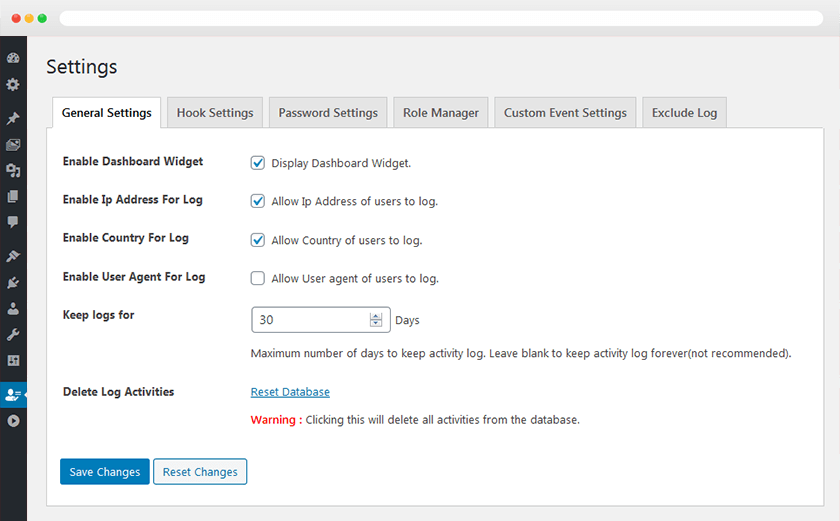Open Comments speech bubble icon
Image resolution: width=840 pixels, height=521 pixels.
pyautogui.click(x=13, y=222)
